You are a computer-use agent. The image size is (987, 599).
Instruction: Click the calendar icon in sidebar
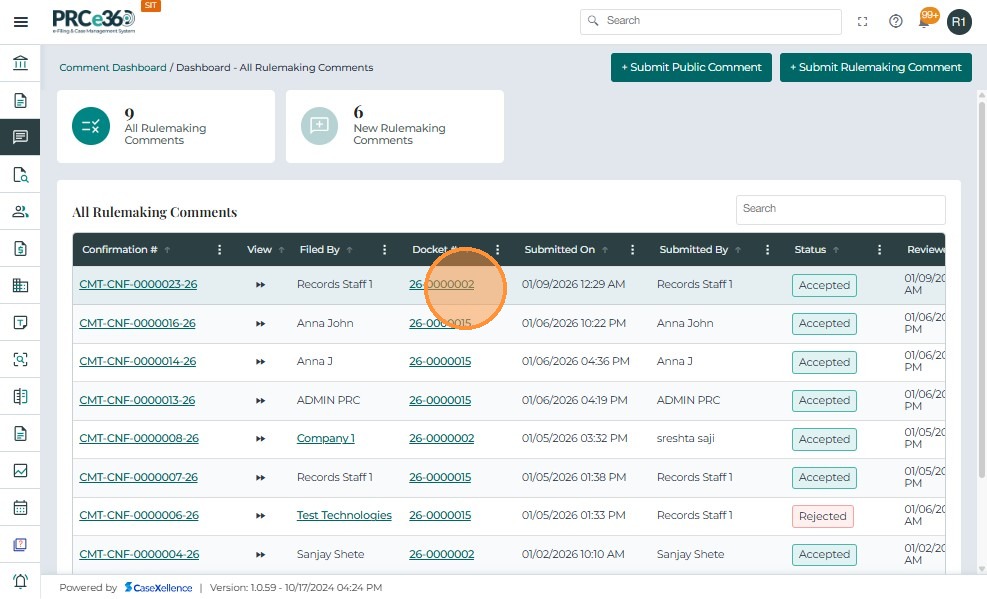point(20,507)
